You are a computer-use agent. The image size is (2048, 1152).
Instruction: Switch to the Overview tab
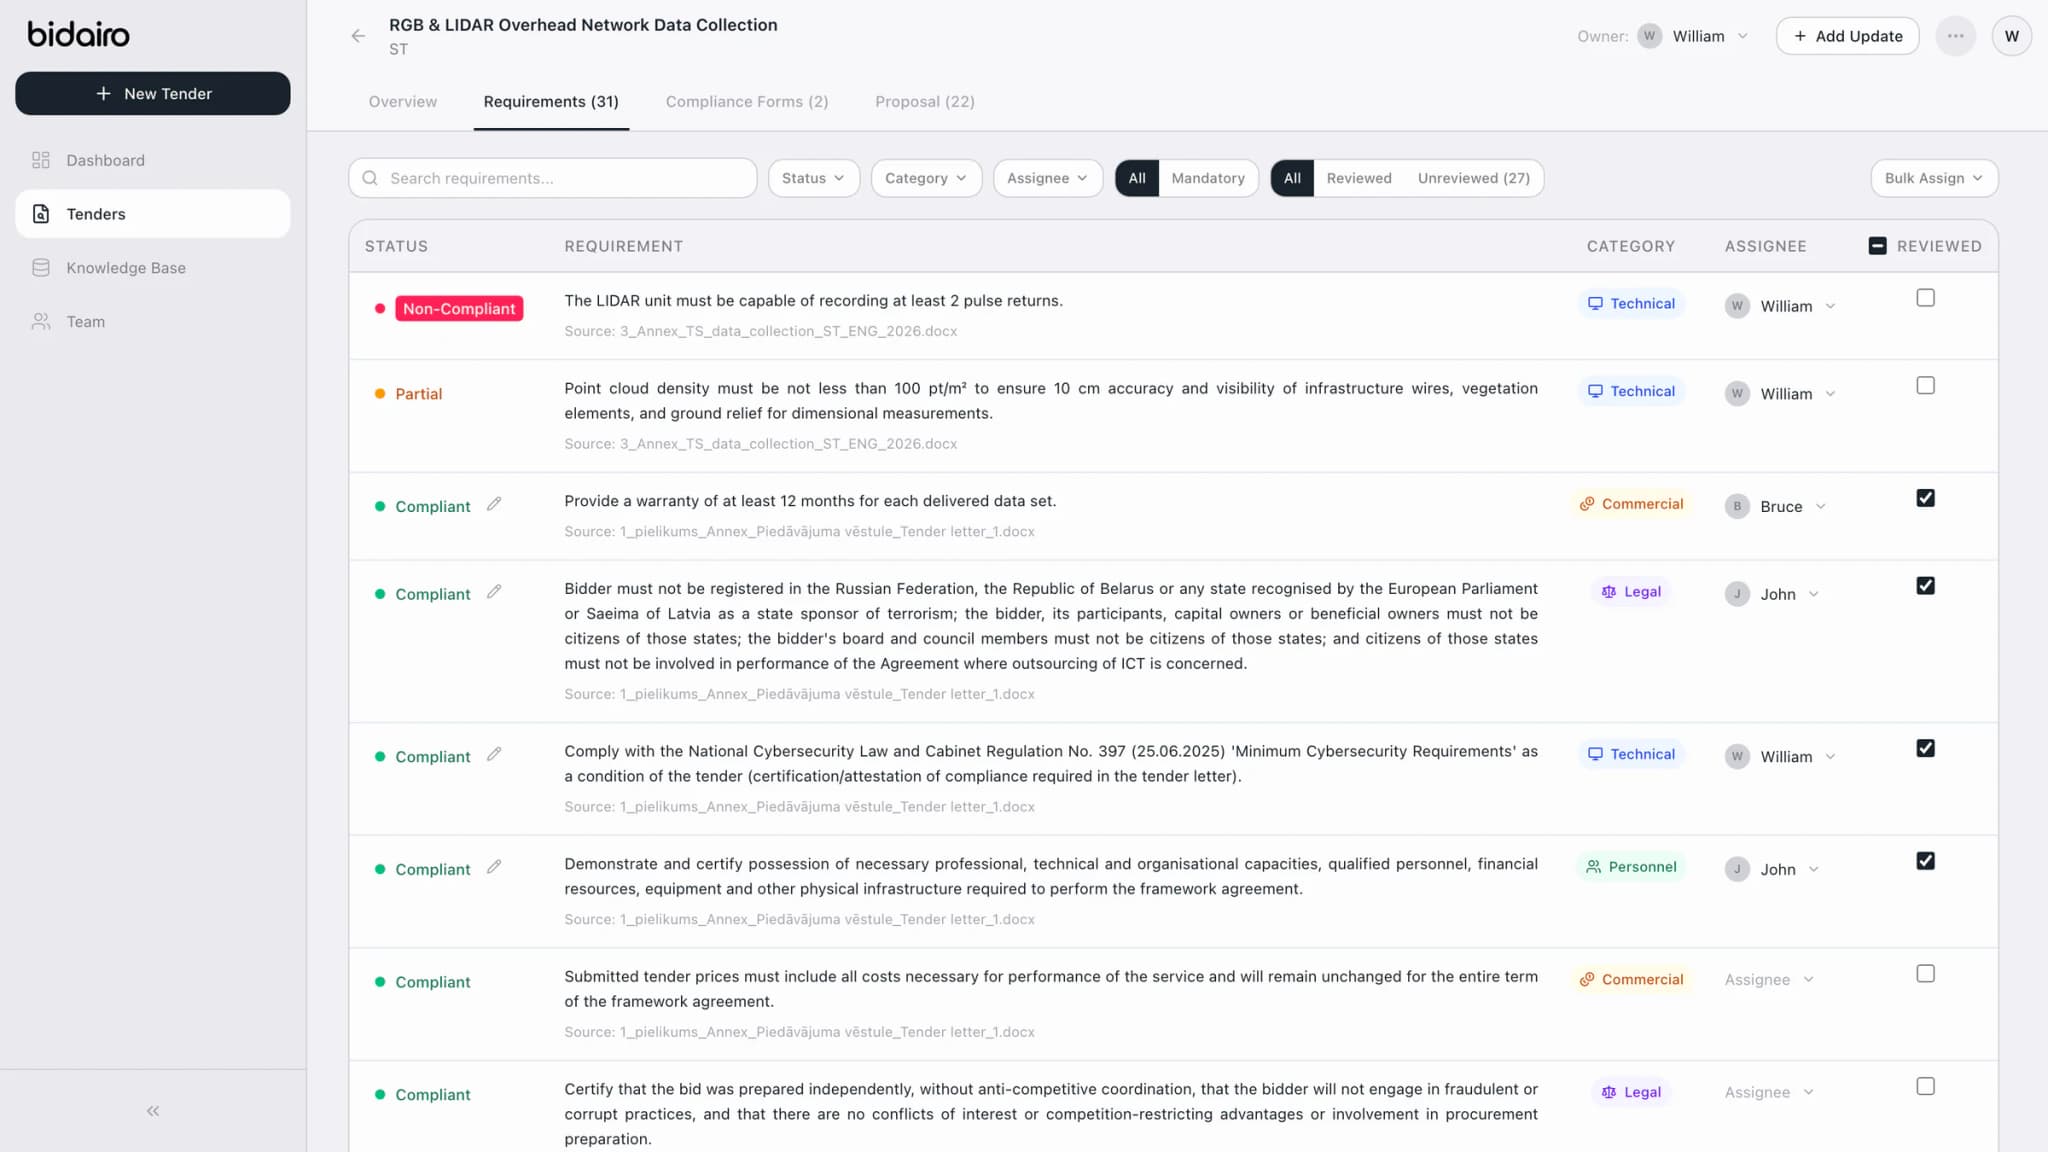click(x=402, y=102)
